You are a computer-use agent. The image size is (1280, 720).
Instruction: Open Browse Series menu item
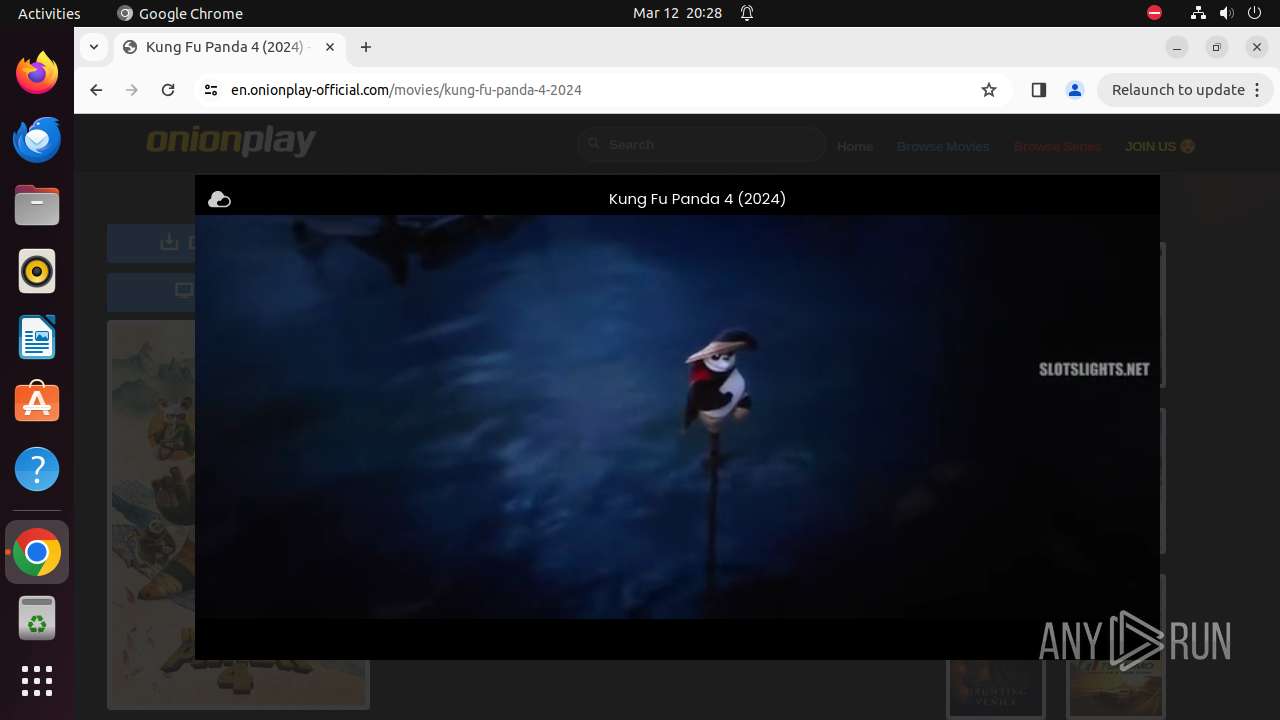coord(1057,146)
